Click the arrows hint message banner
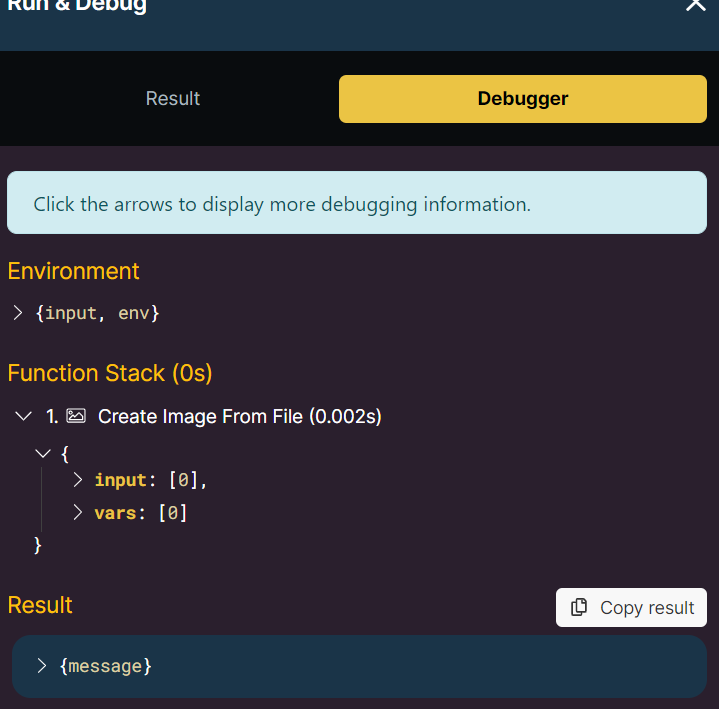This screenshot has width=719, height=709. (x=357, y=203)
